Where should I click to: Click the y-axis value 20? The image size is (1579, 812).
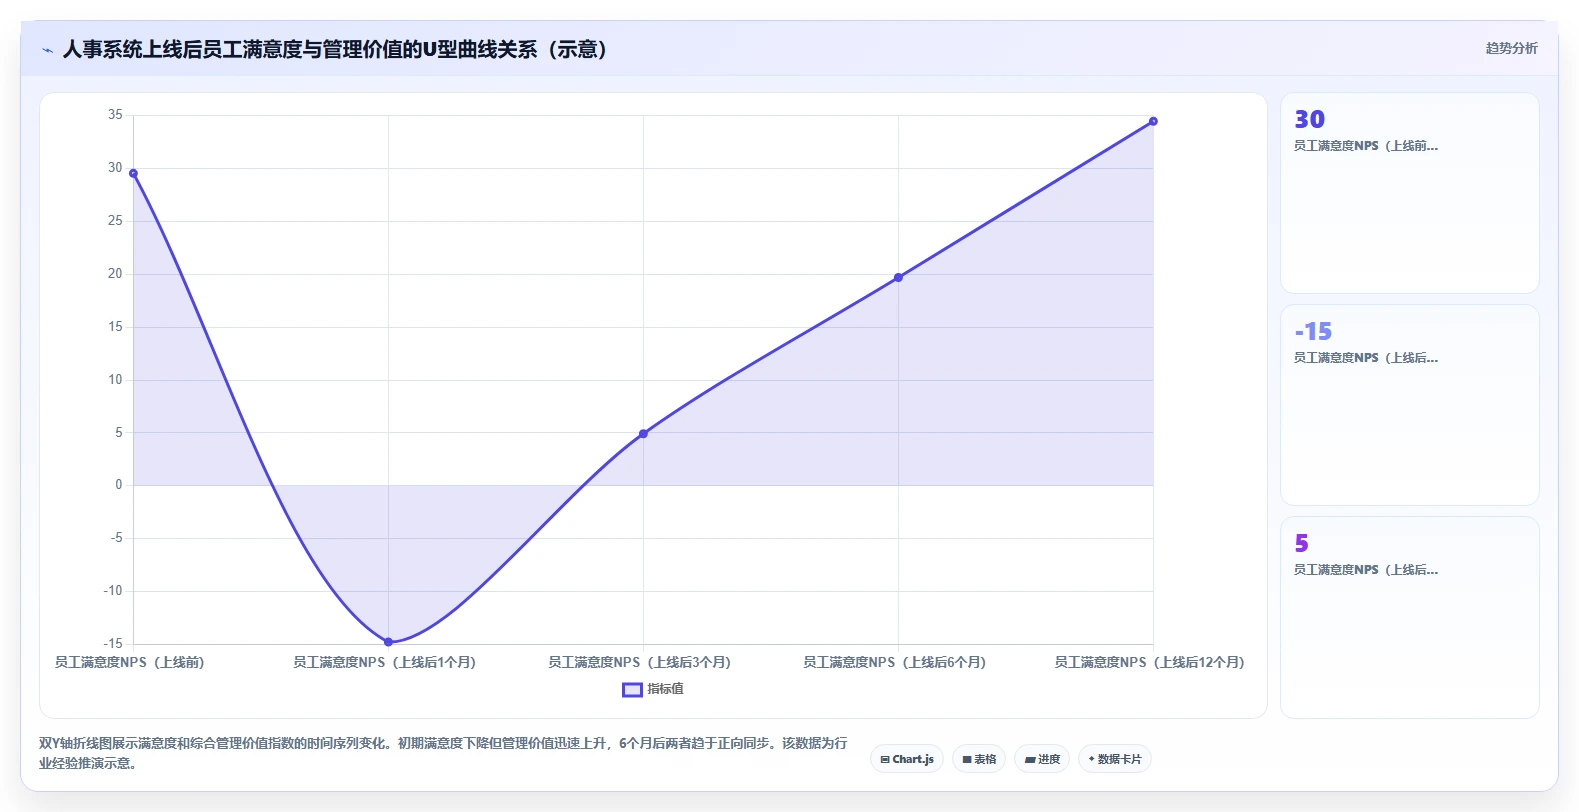click(116, 274)
